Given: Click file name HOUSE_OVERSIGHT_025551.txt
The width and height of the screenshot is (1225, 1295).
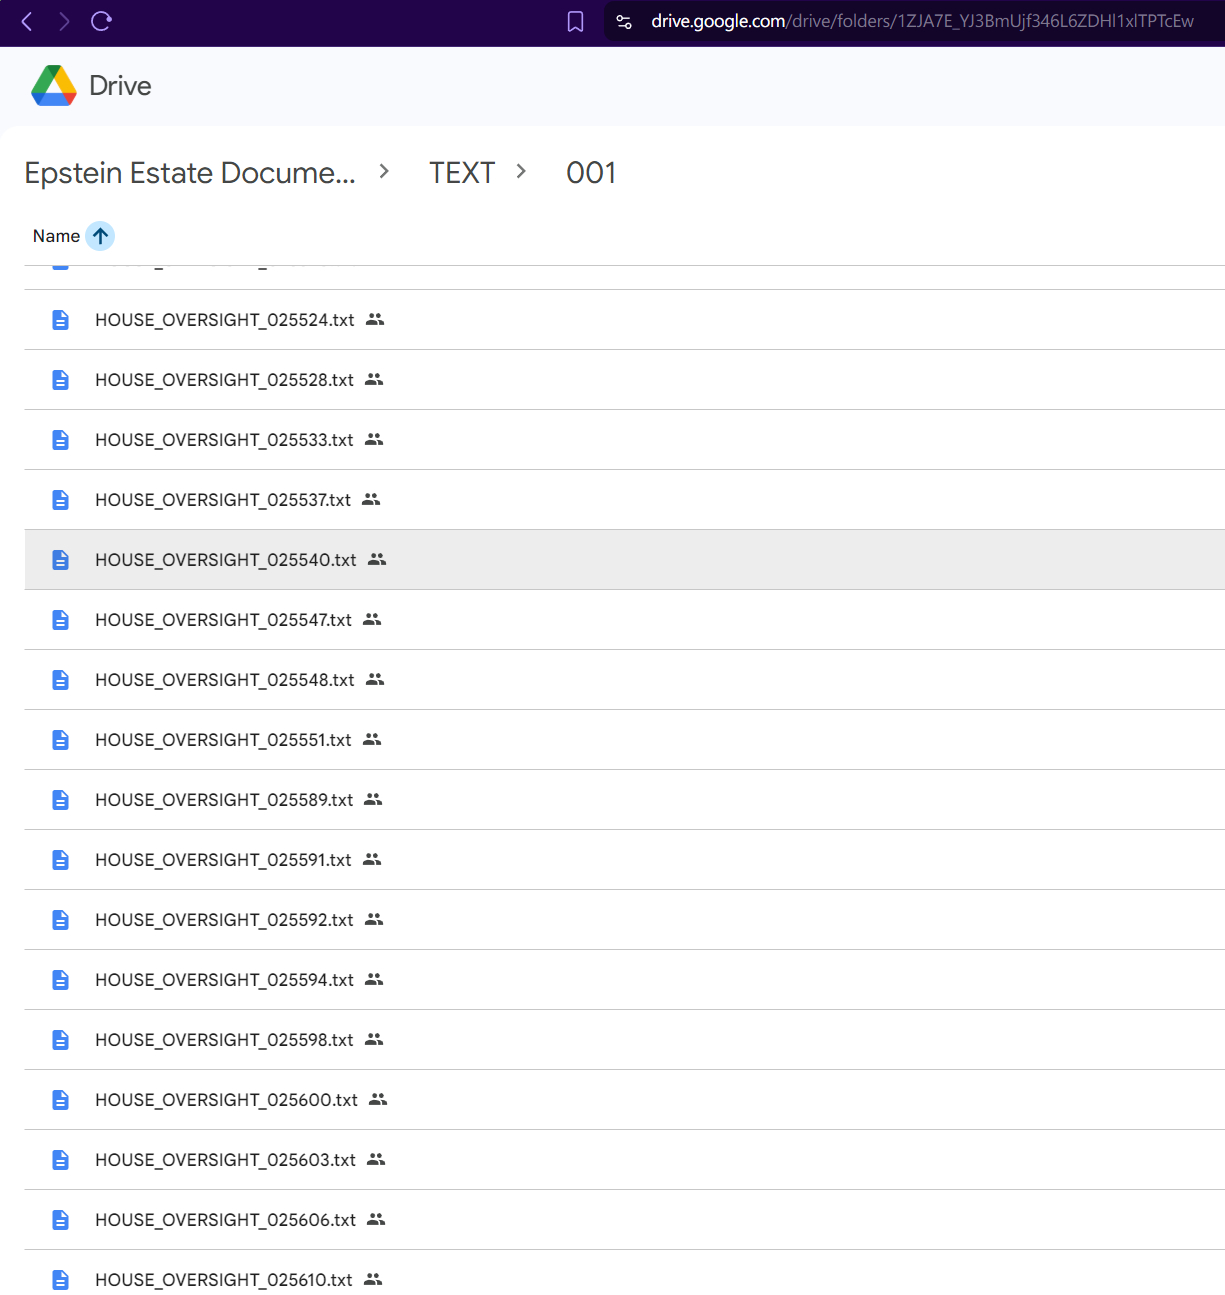Looking at the screenshot, I should tap(224, 740).
